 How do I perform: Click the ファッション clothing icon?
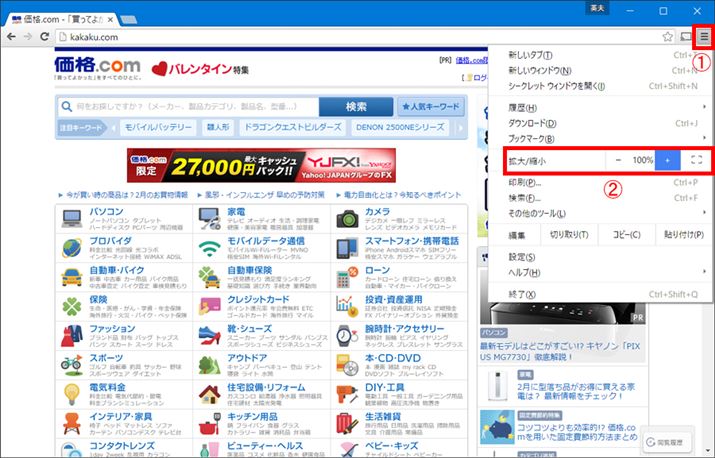pyautogui.click(x=72, y=336)
